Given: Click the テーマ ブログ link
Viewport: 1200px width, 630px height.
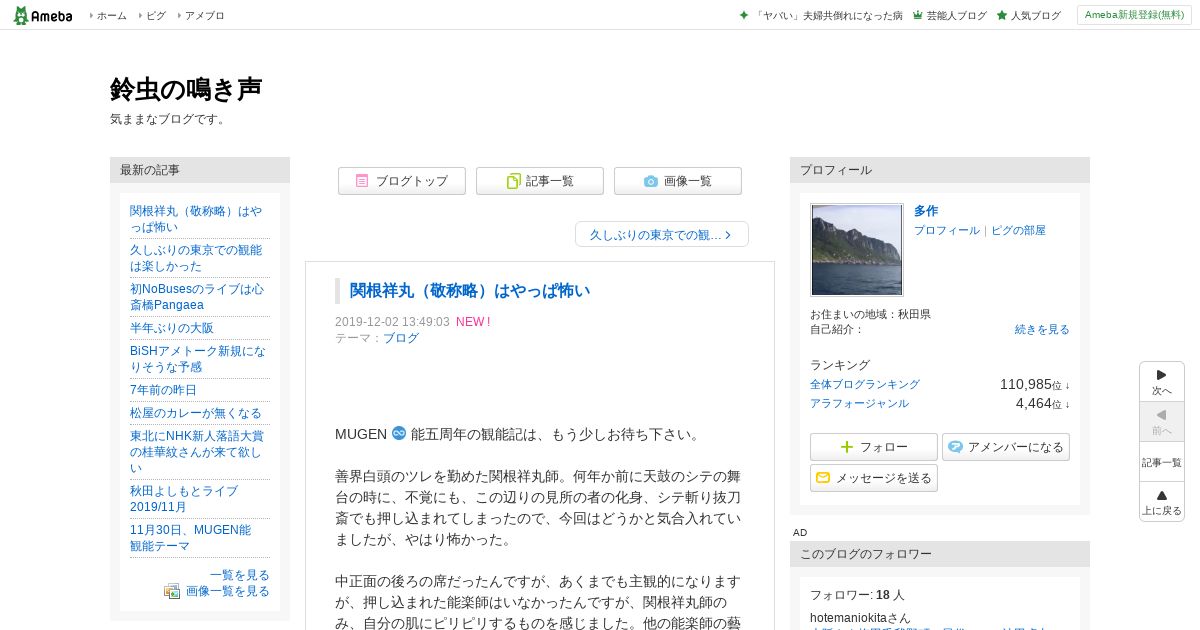Looking at the screenshot, I should pos(401,338).
